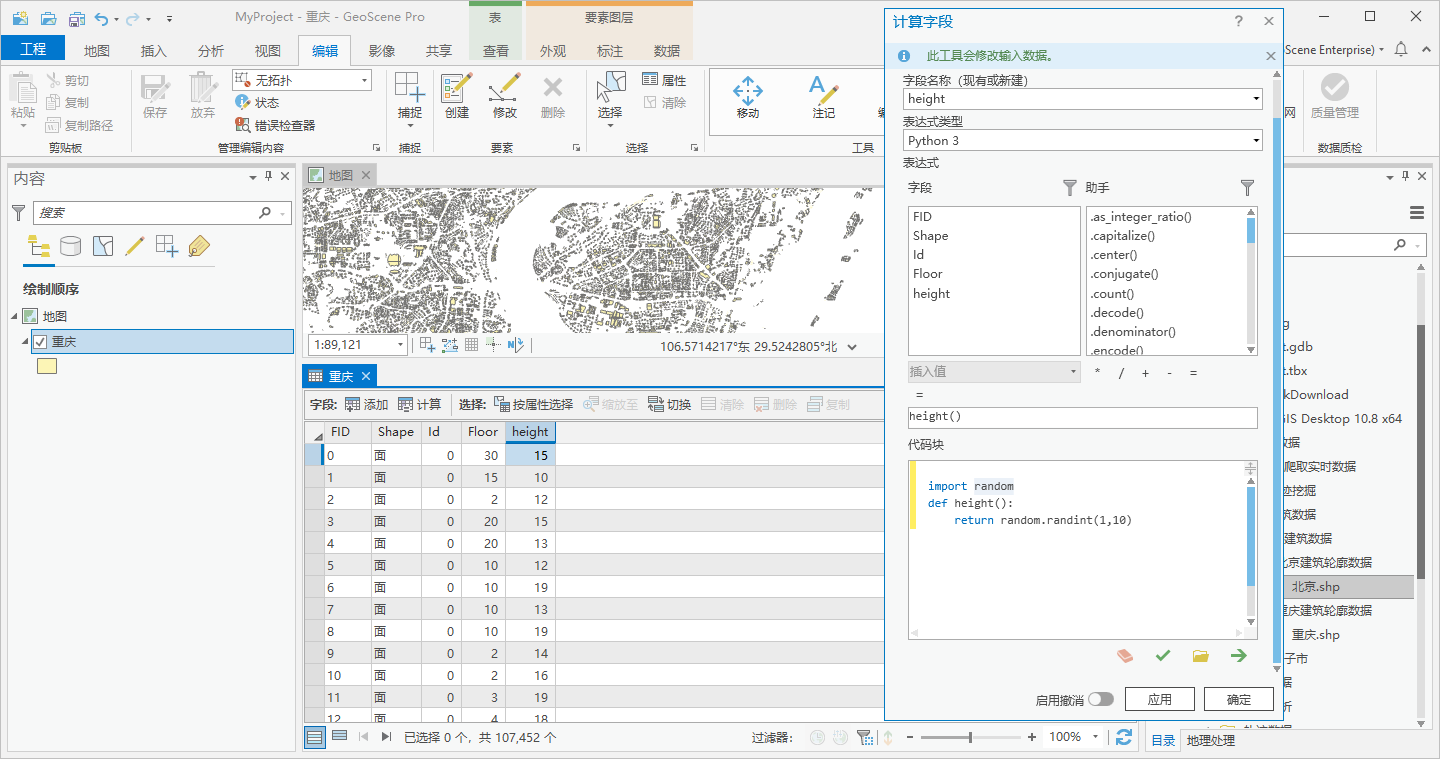Image resolution: width=1440 pixels, height=759 pixels.
Task: Click list by labeling tag icon
Action: 199,246
